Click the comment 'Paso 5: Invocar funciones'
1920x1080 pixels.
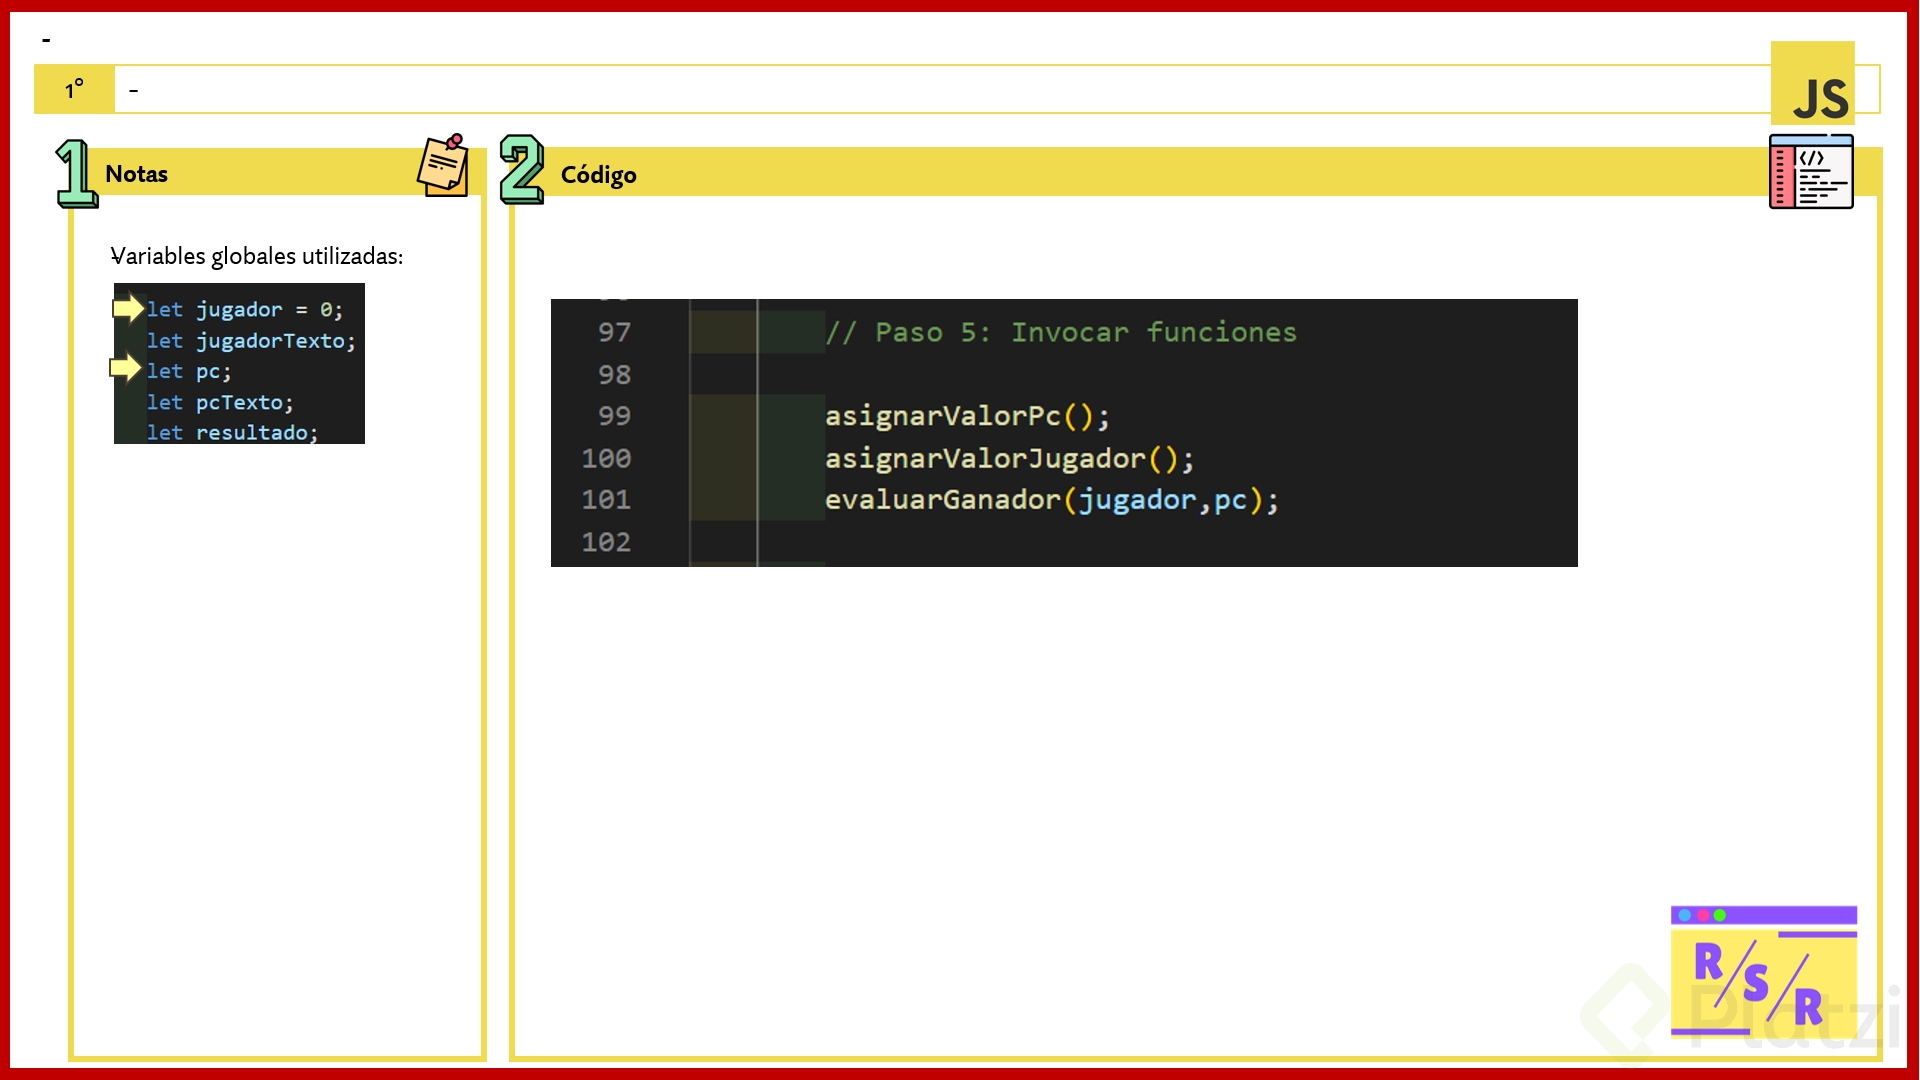coord(1061,332)
